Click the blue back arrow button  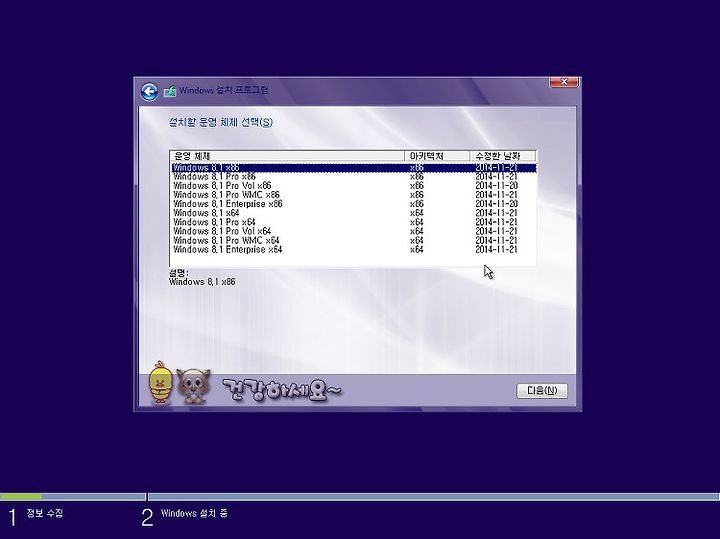149,92
